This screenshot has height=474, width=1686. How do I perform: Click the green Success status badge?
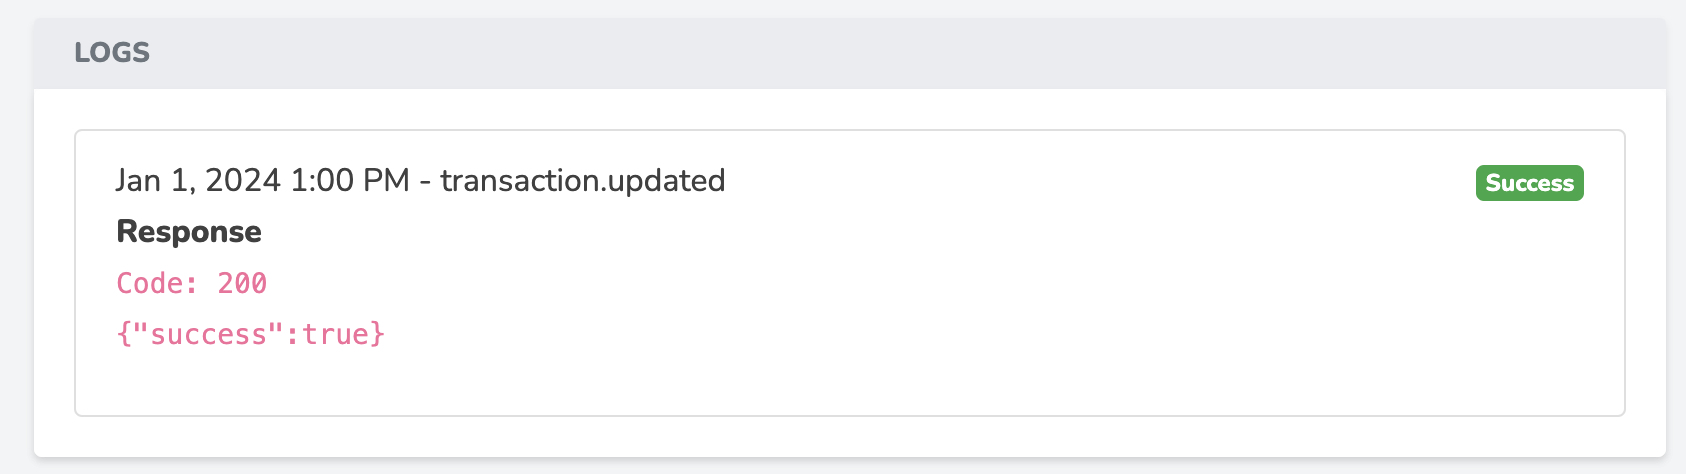point(1529,183)
